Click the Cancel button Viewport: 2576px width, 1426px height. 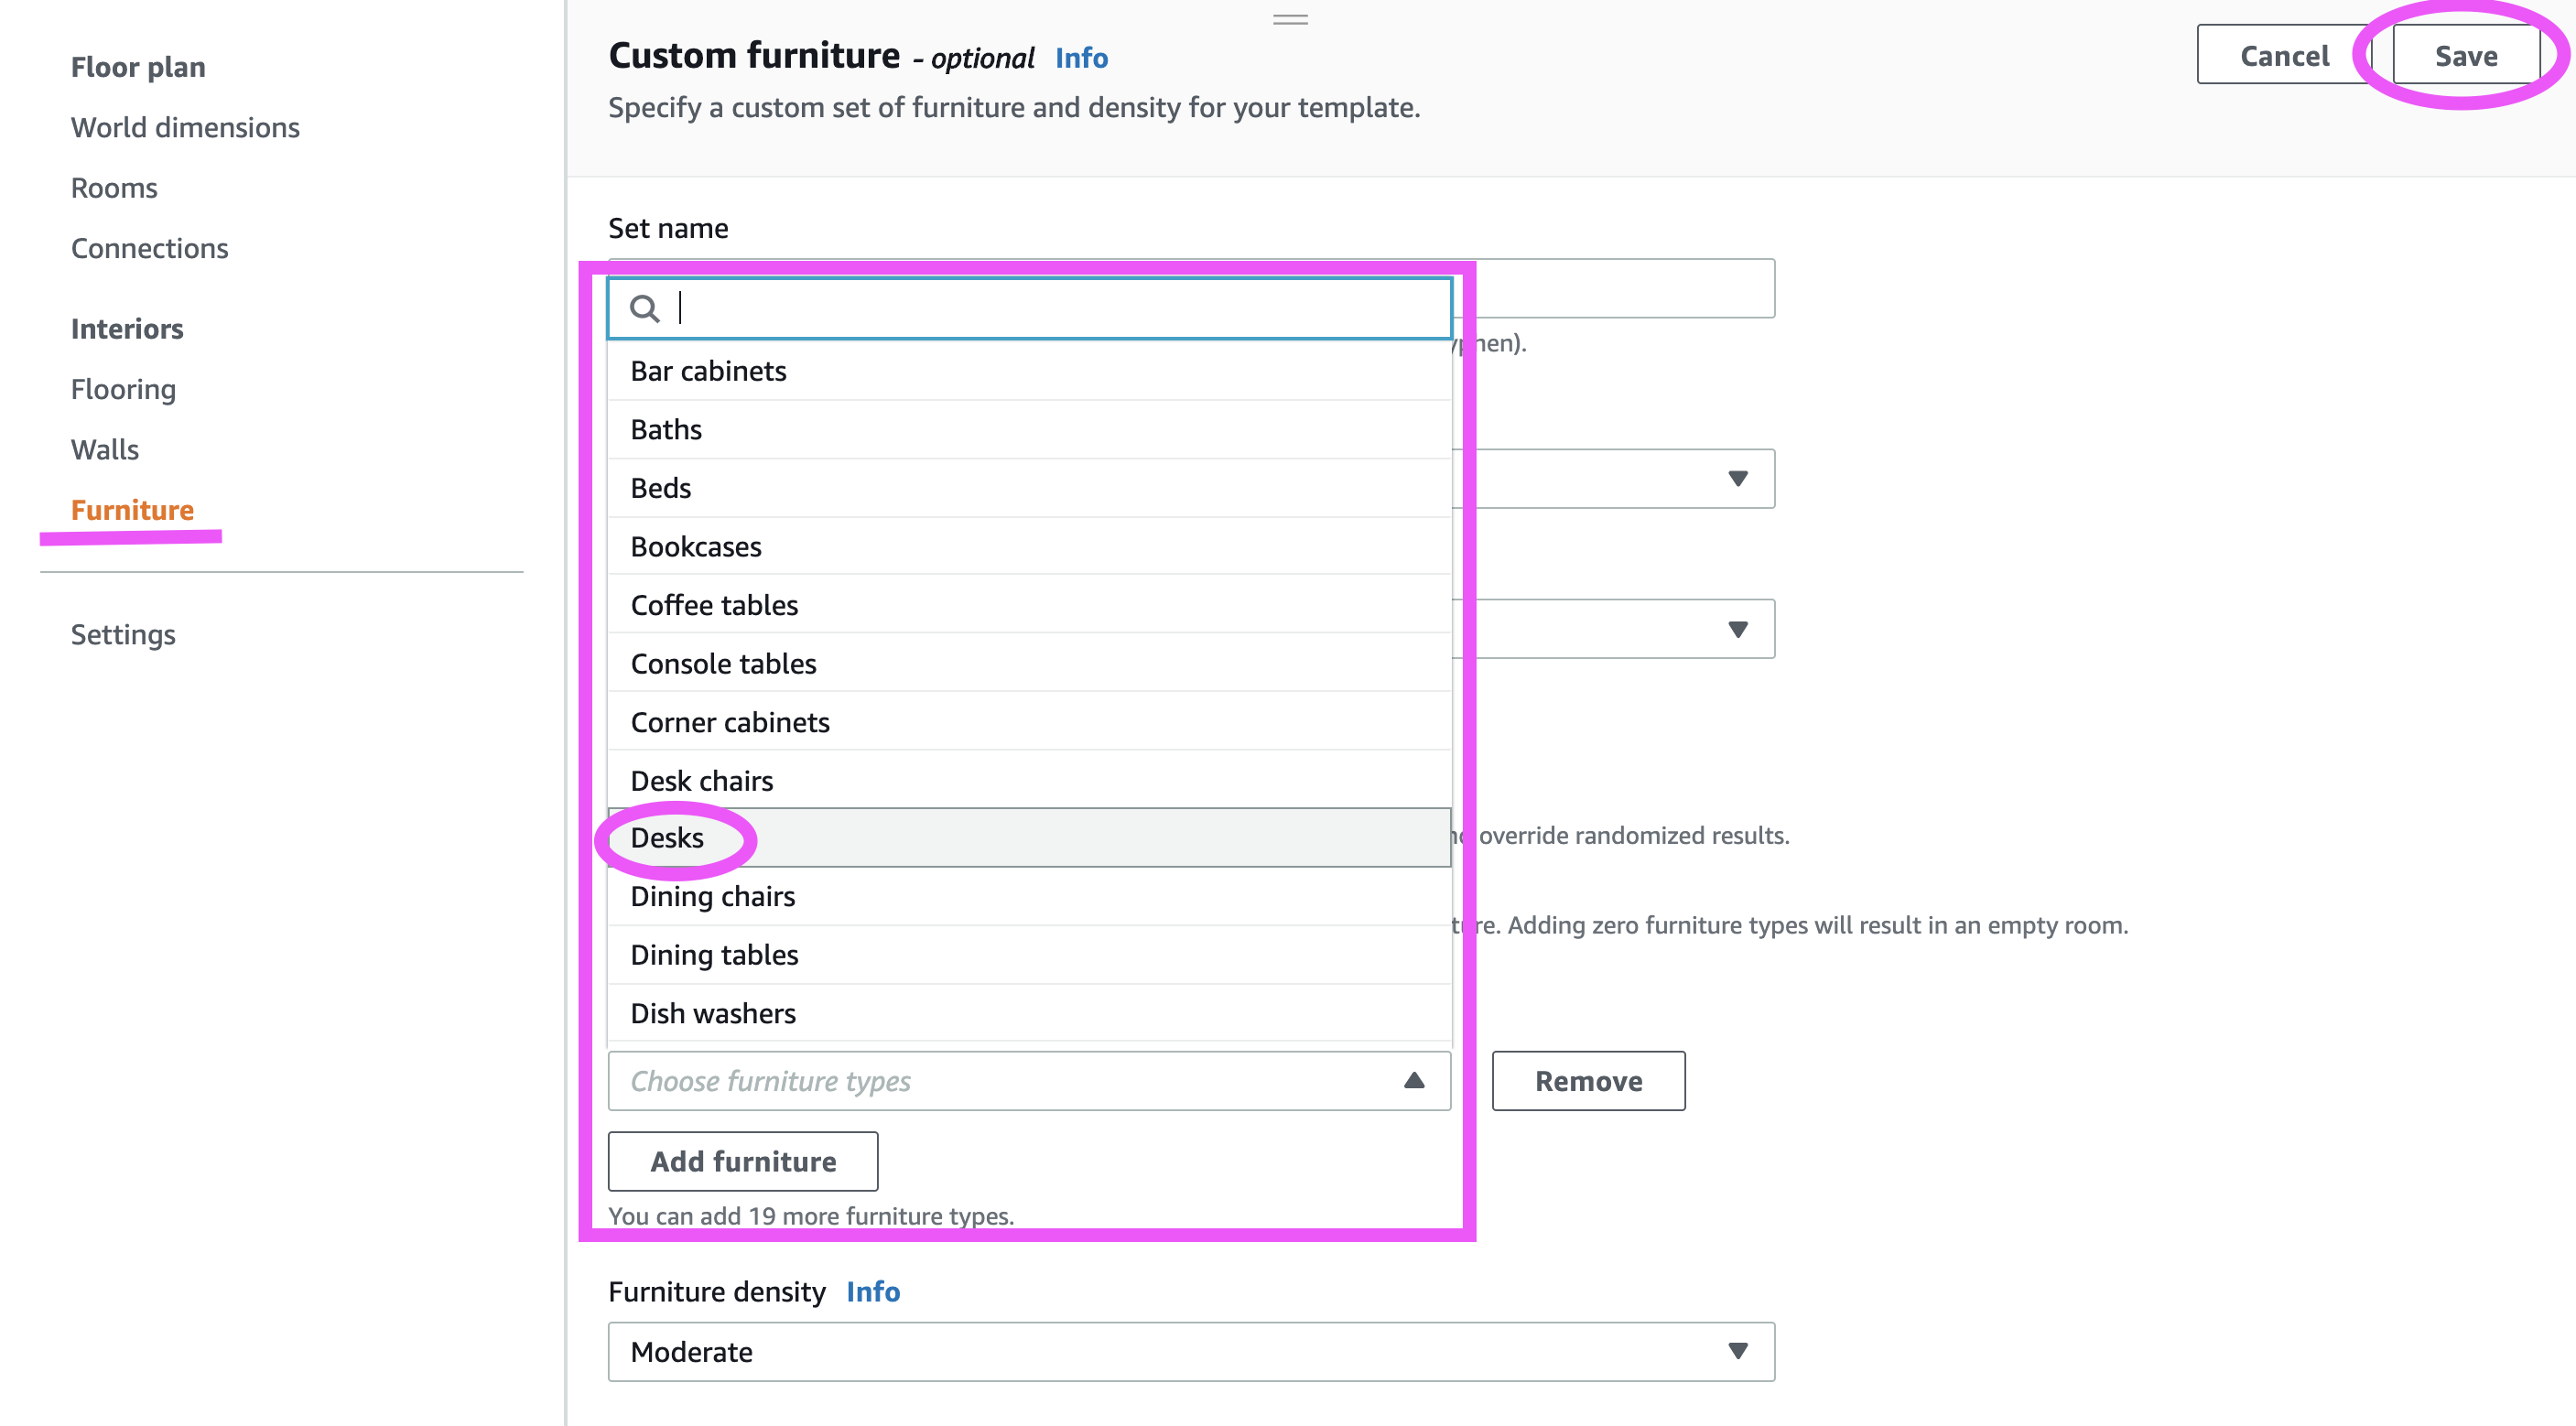click(x=2284, y=56)
